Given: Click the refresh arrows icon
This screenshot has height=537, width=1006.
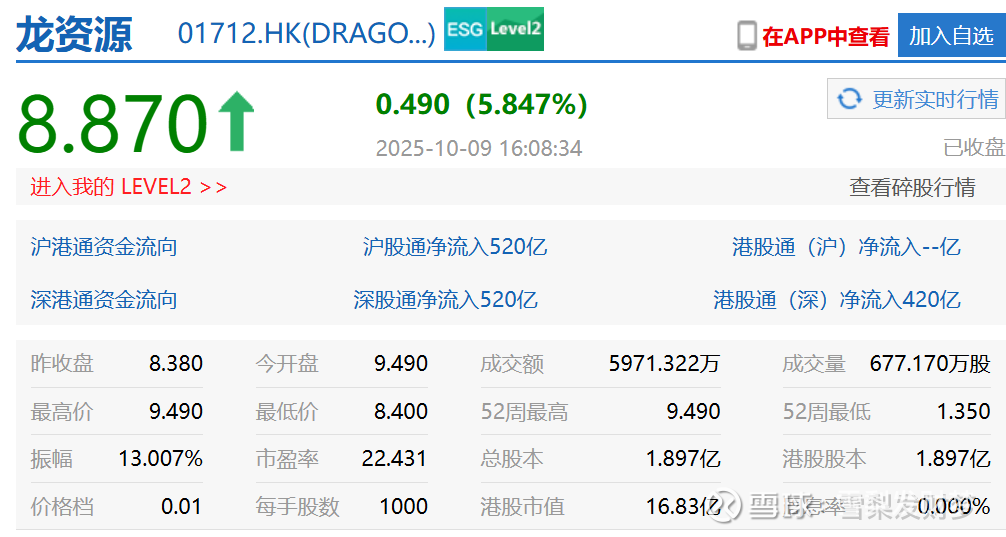Looking at the screenshot, I should (849, 99).
